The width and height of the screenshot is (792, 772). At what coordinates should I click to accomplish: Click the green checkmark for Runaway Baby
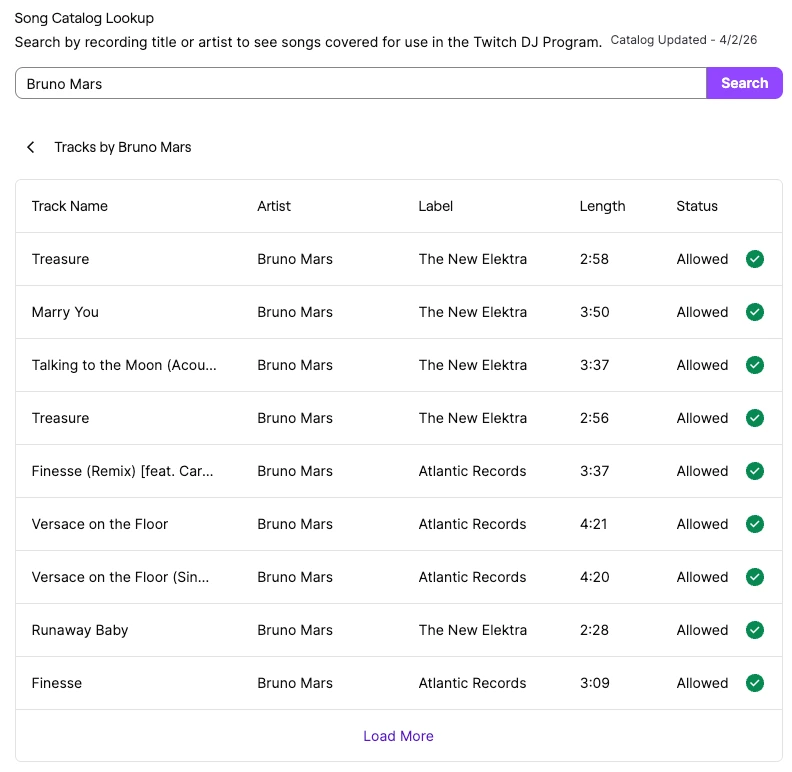(x=755, y=630)
